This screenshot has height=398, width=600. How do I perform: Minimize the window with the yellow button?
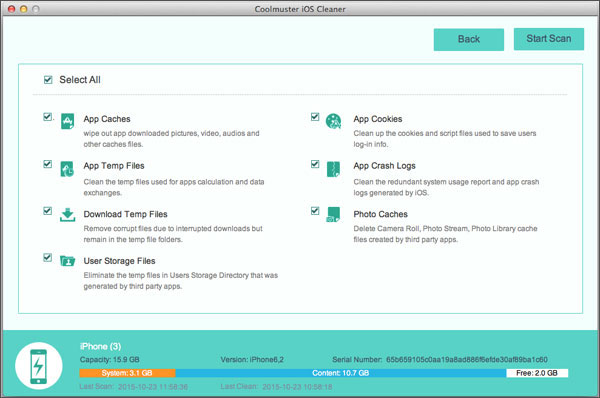click(x=24, y=9)
